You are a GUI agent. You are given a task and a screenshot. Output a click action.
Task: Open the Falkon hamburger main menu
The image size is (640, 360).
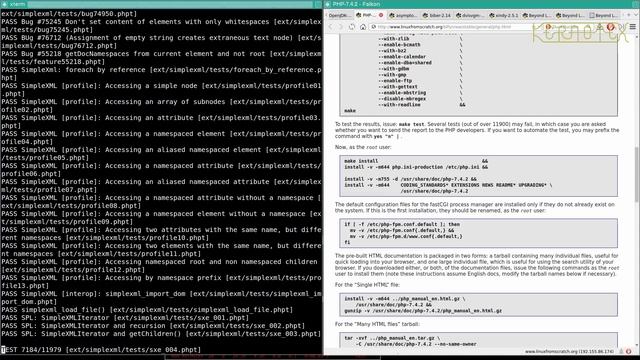click(x=633, y=27)
